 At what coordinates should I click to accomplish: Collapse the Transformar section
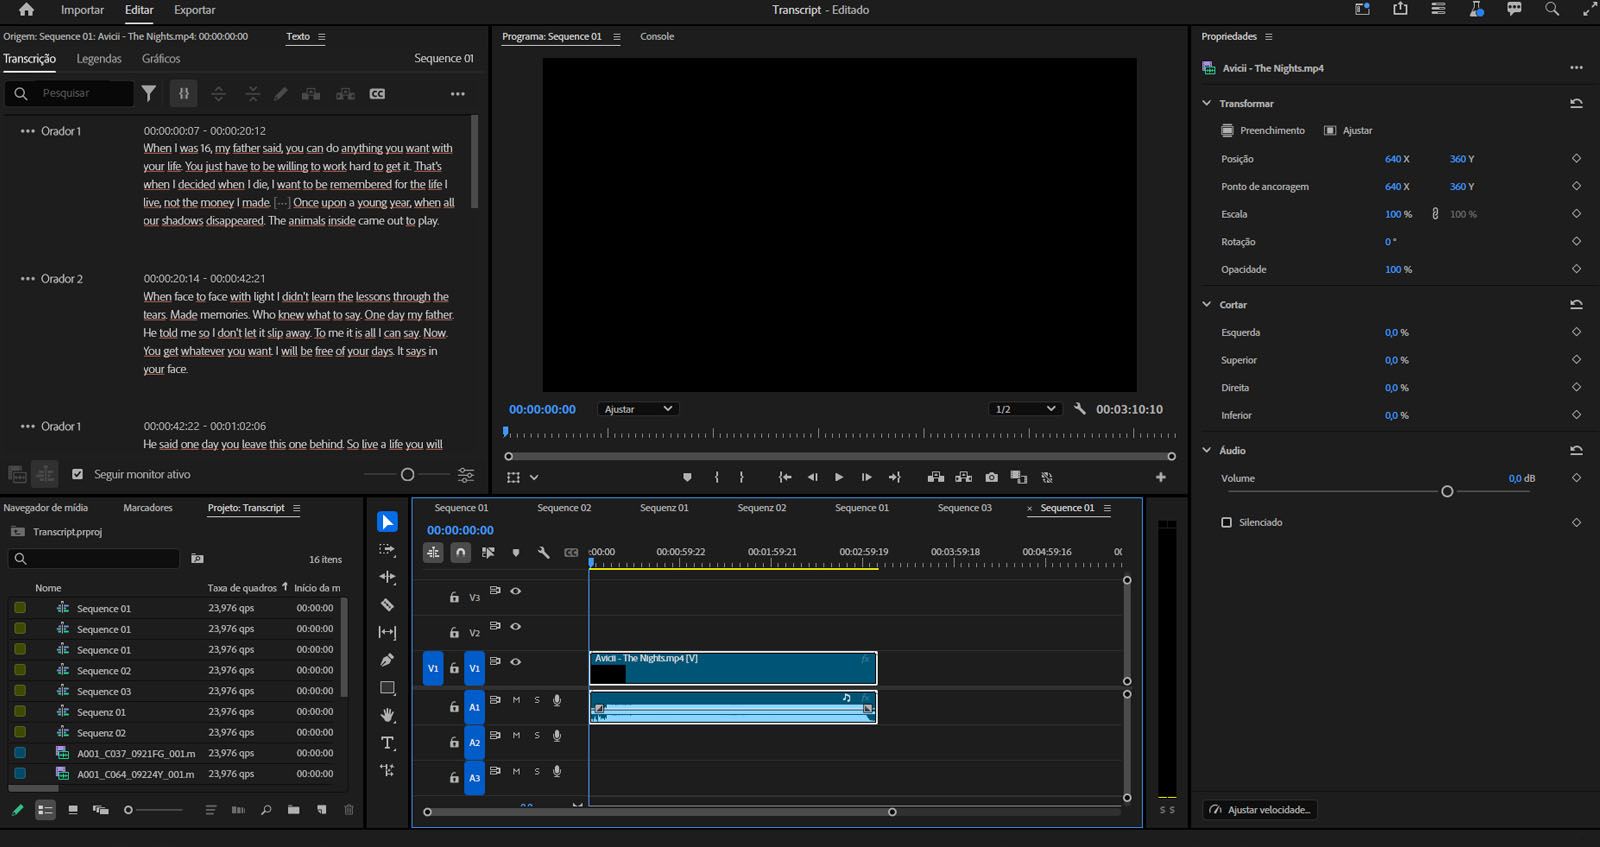[1207, 103]
